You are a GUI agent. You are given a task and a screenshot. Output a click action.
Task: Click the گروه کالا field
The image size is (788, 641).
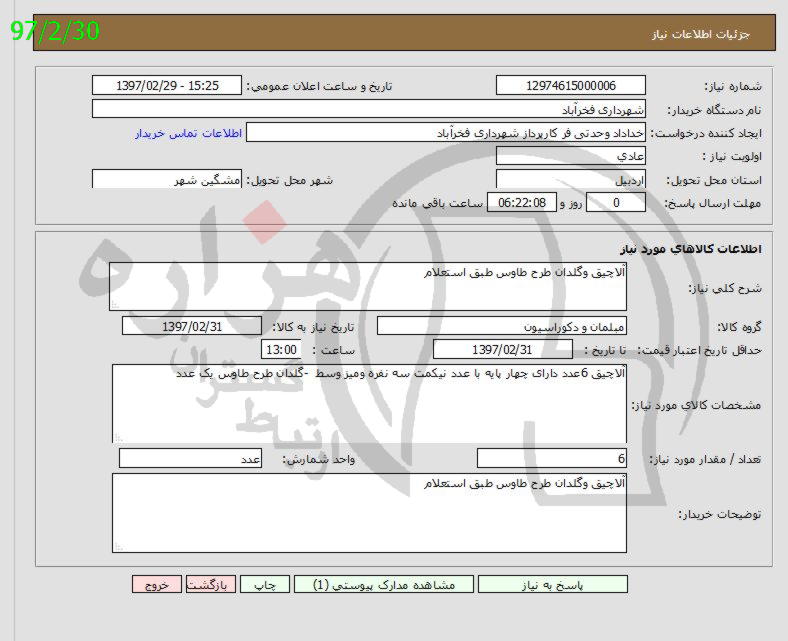pos(501,327)
